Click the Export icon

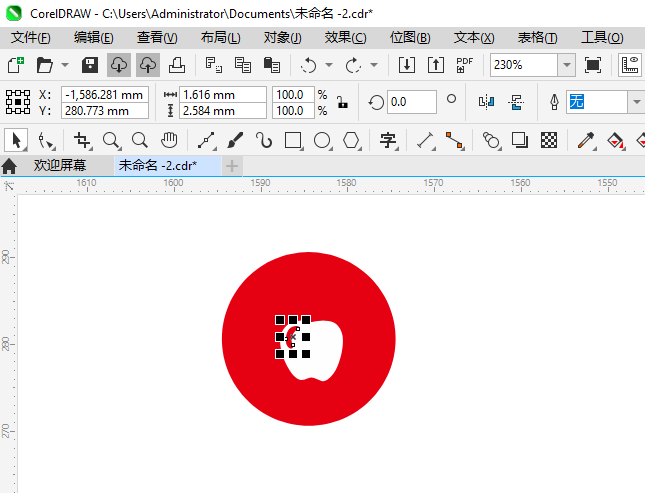tap(436, 65)
